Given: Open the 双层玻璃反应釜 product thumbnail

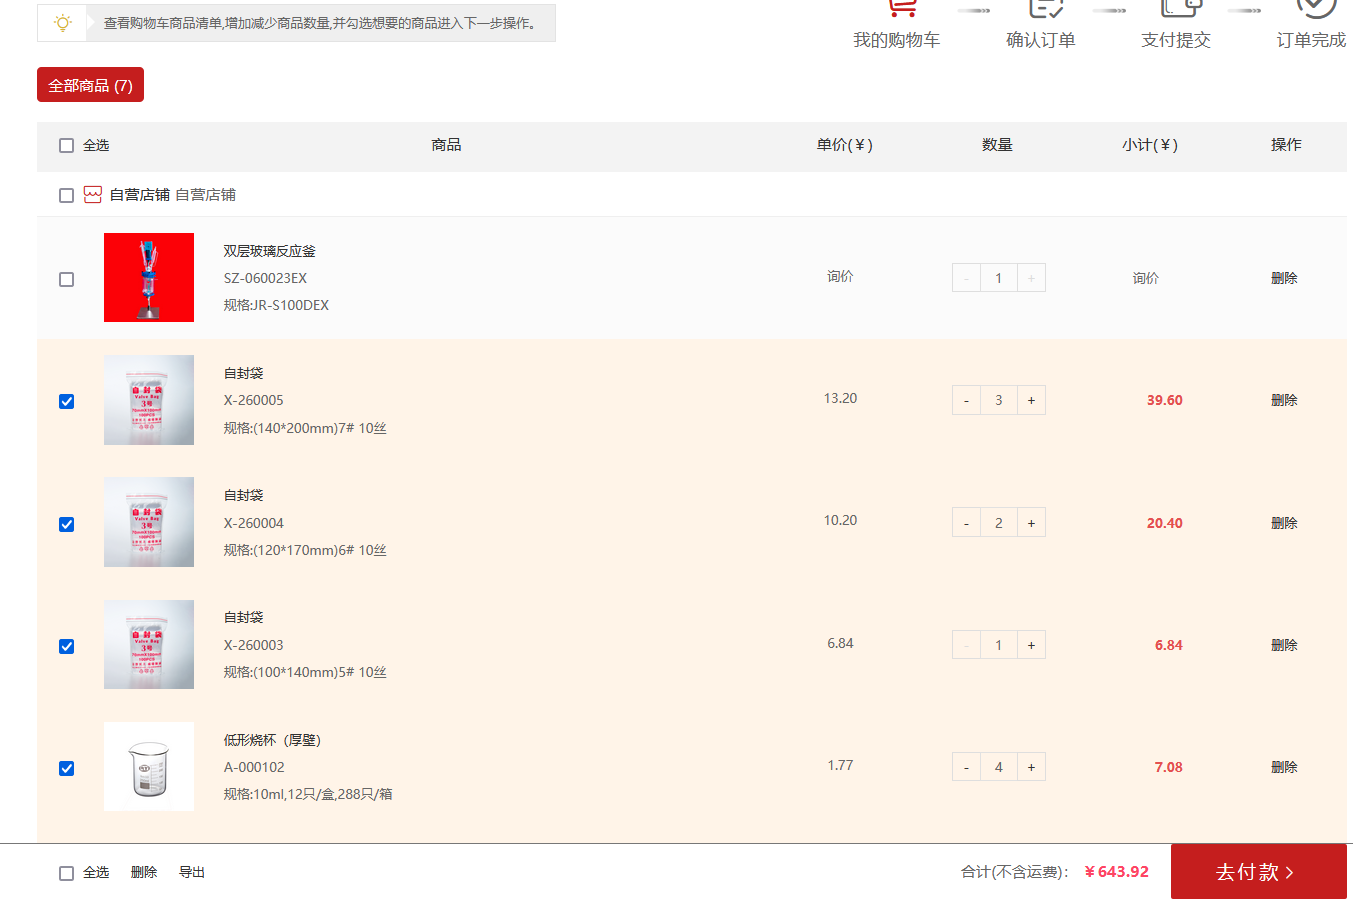Looking at the screenshot, I should coord(149,277).
